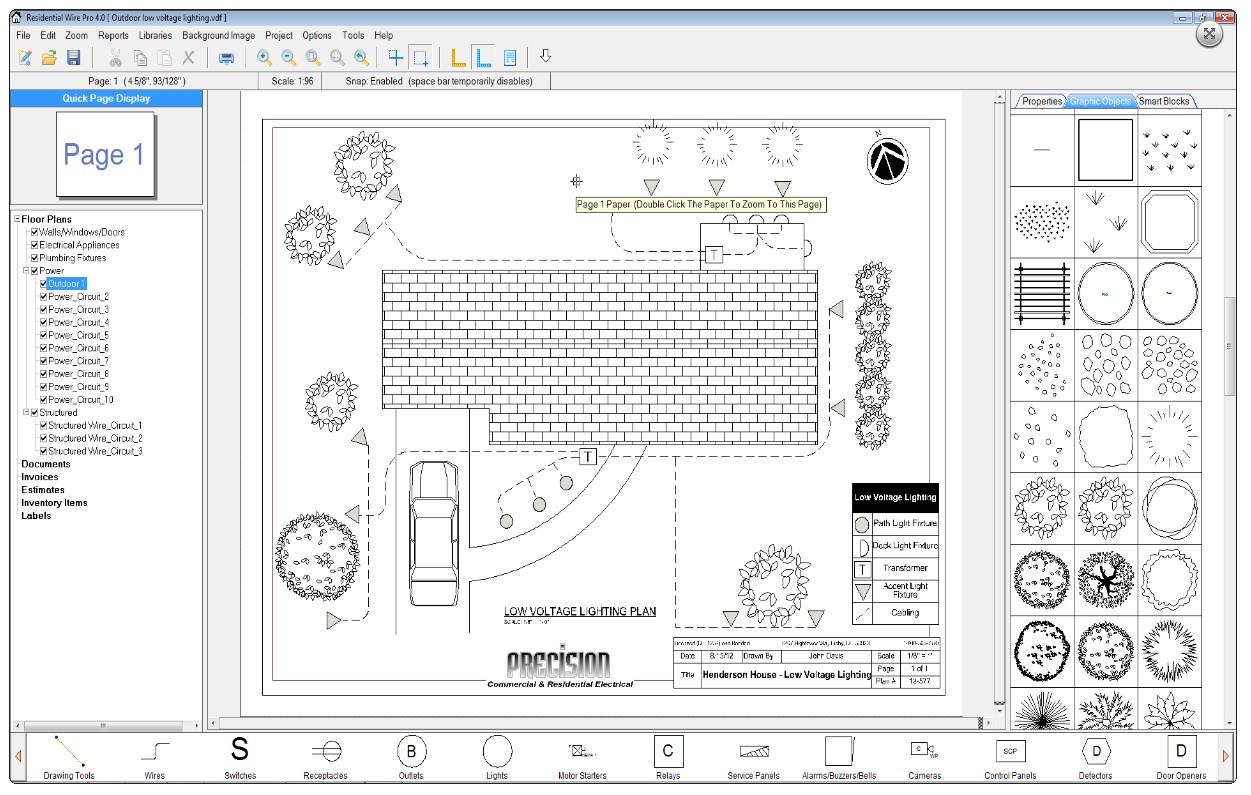Screen dimensions: 1251x795
Task: Select Power_Circuit_10 in the tree
Action: click(x=81, y=400)
